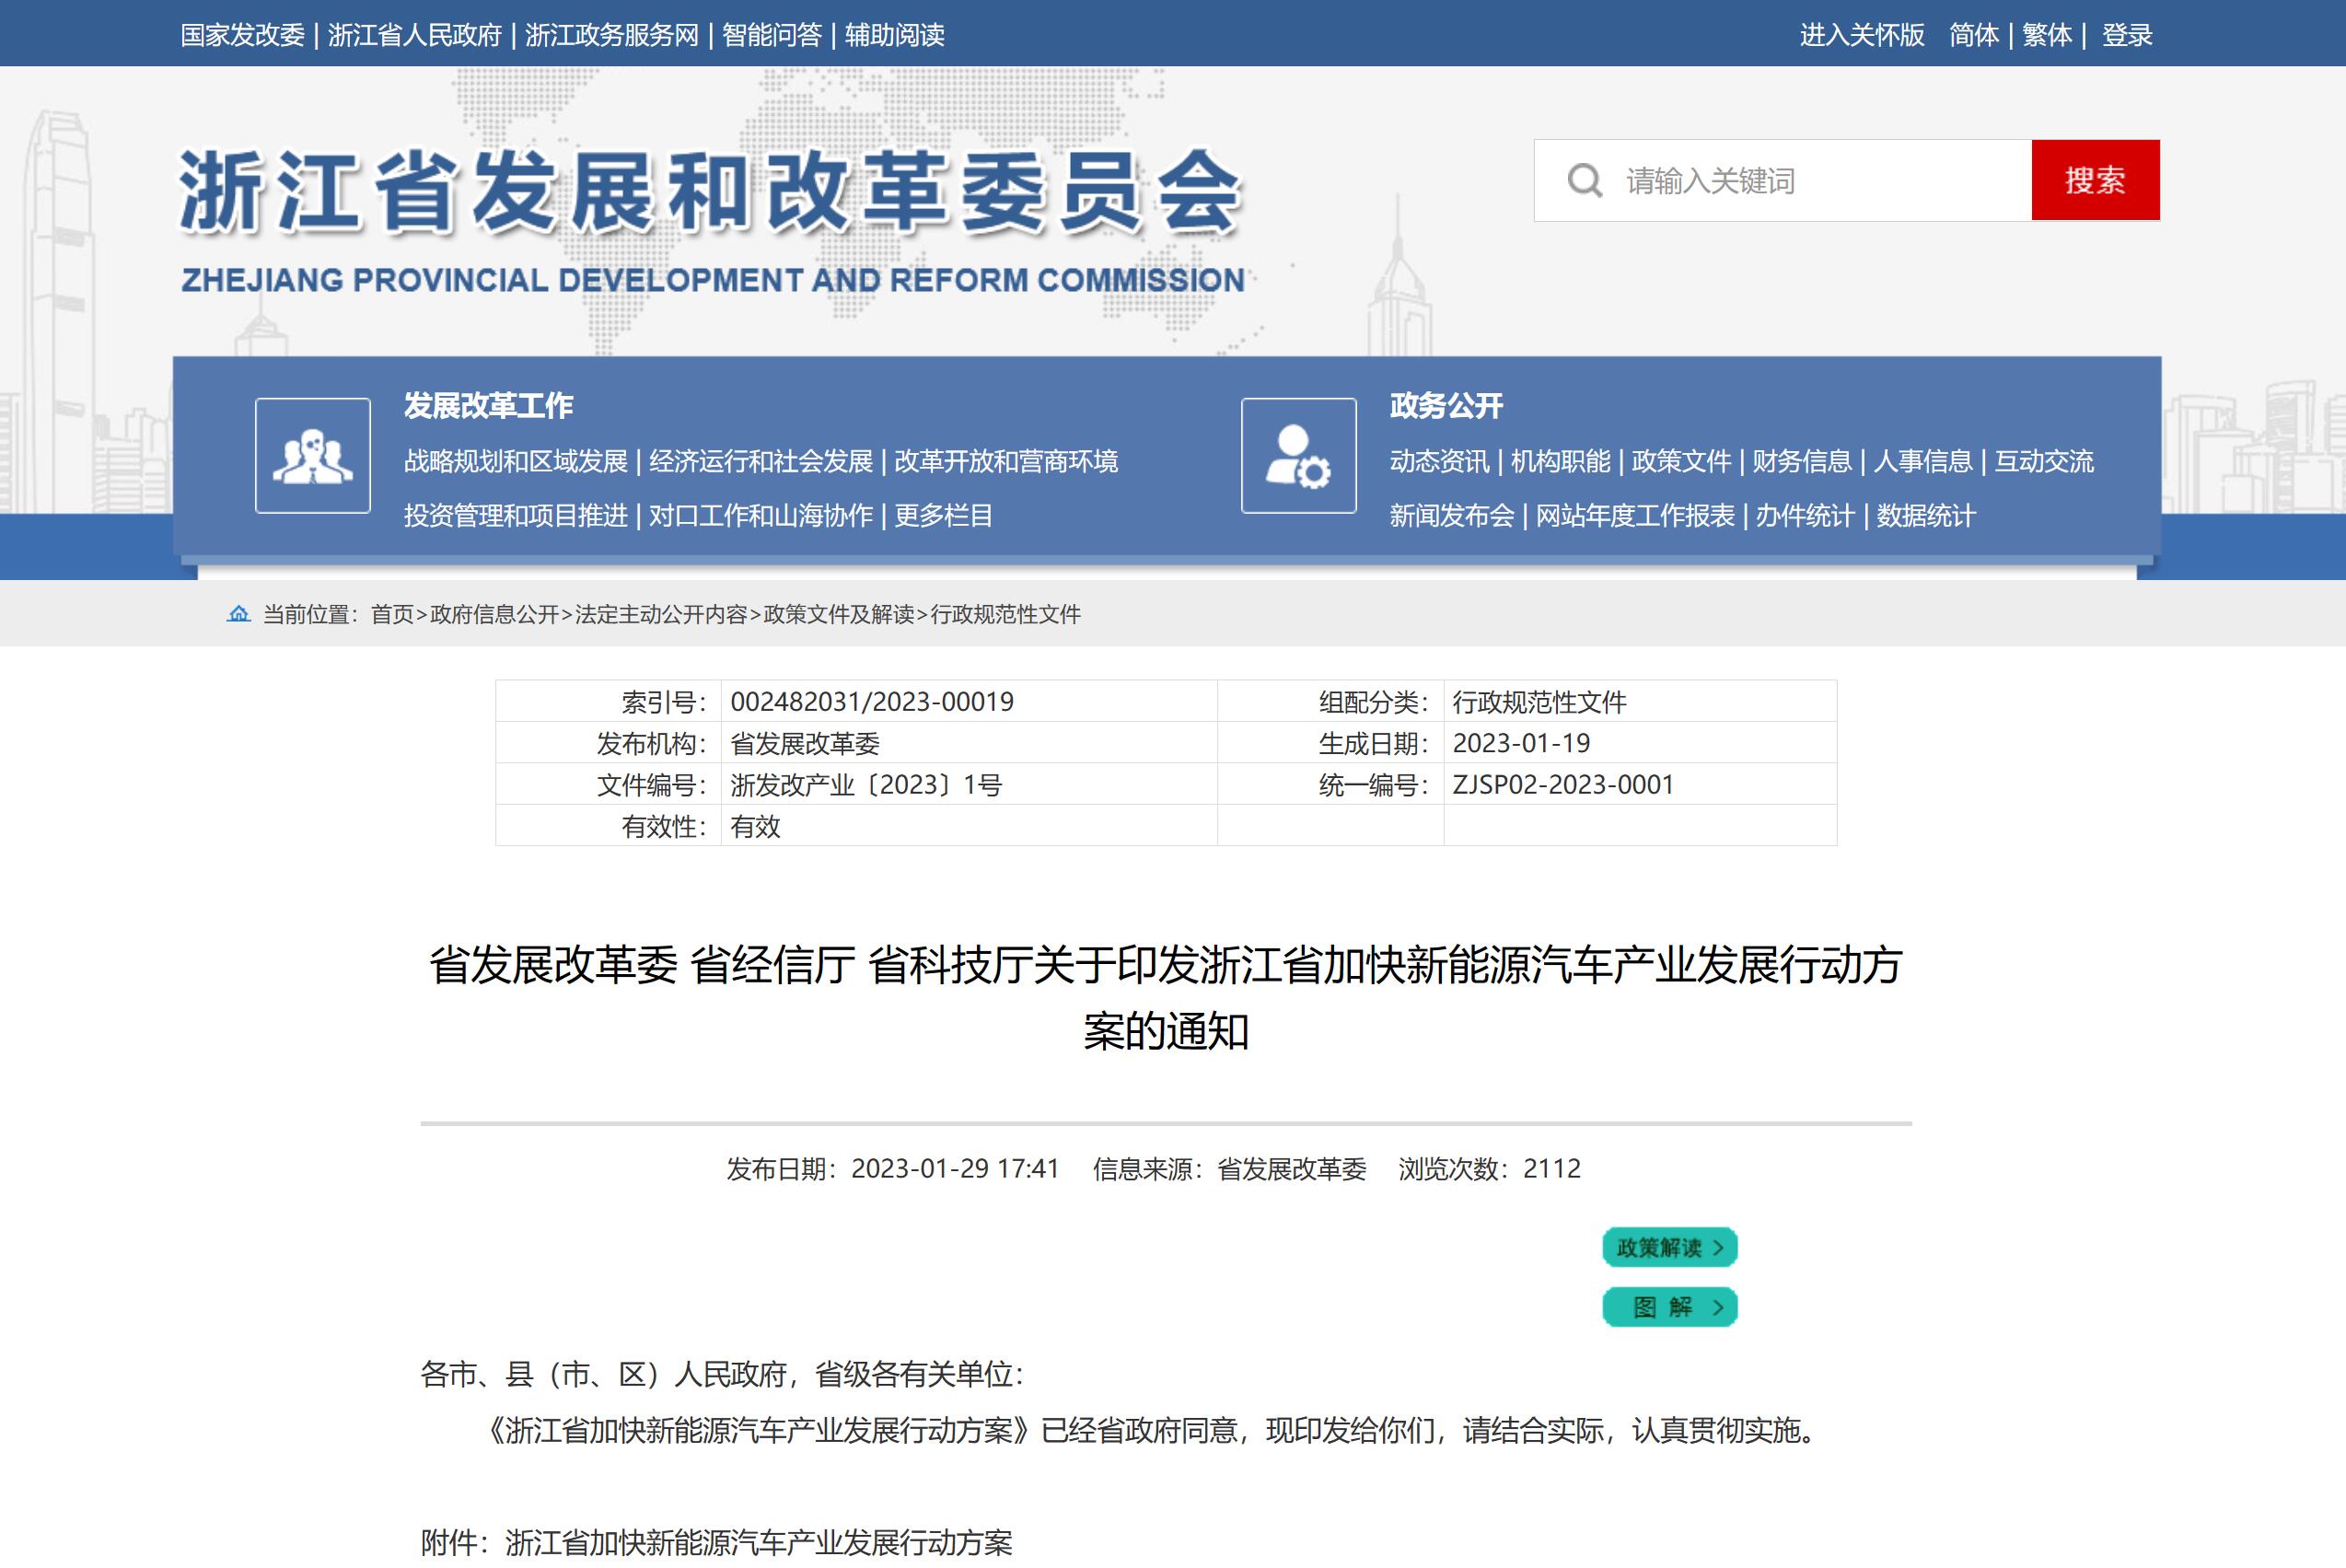Open 办件统计 menu item
Viewport: 2346px width, 1568px height.
tap(1805, 515)
